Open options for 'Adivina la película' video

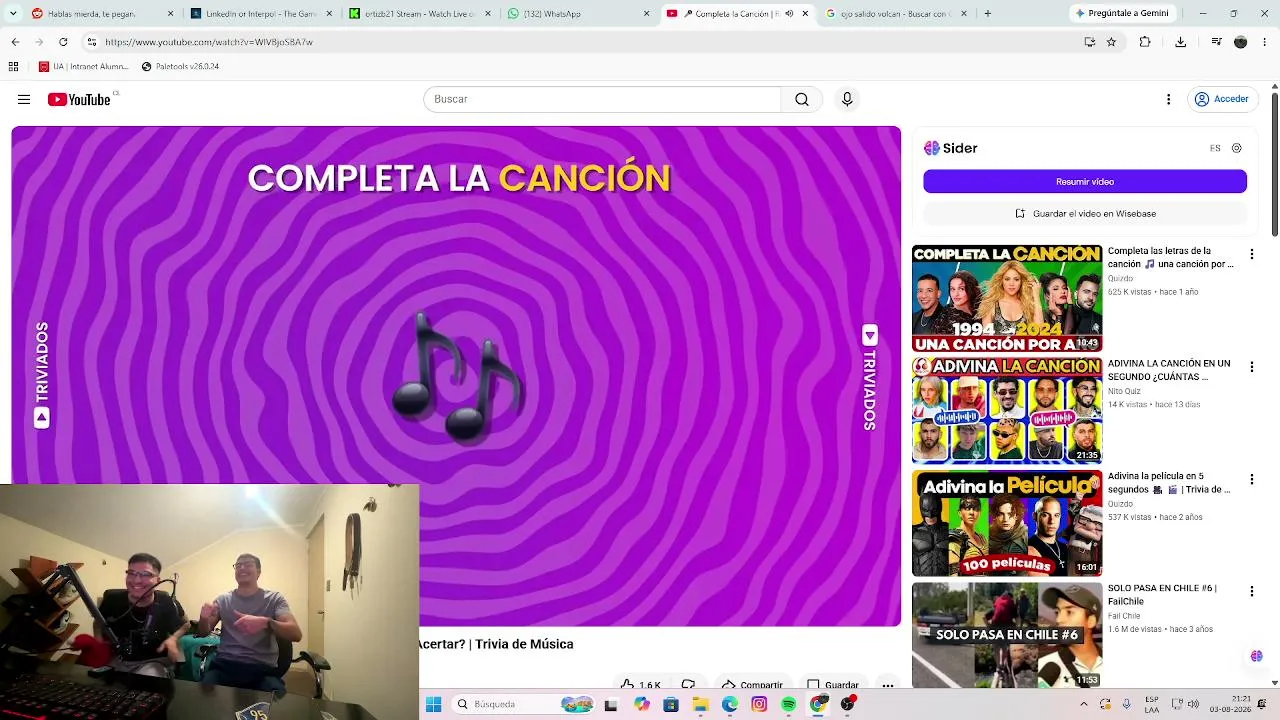point(1251,480)
